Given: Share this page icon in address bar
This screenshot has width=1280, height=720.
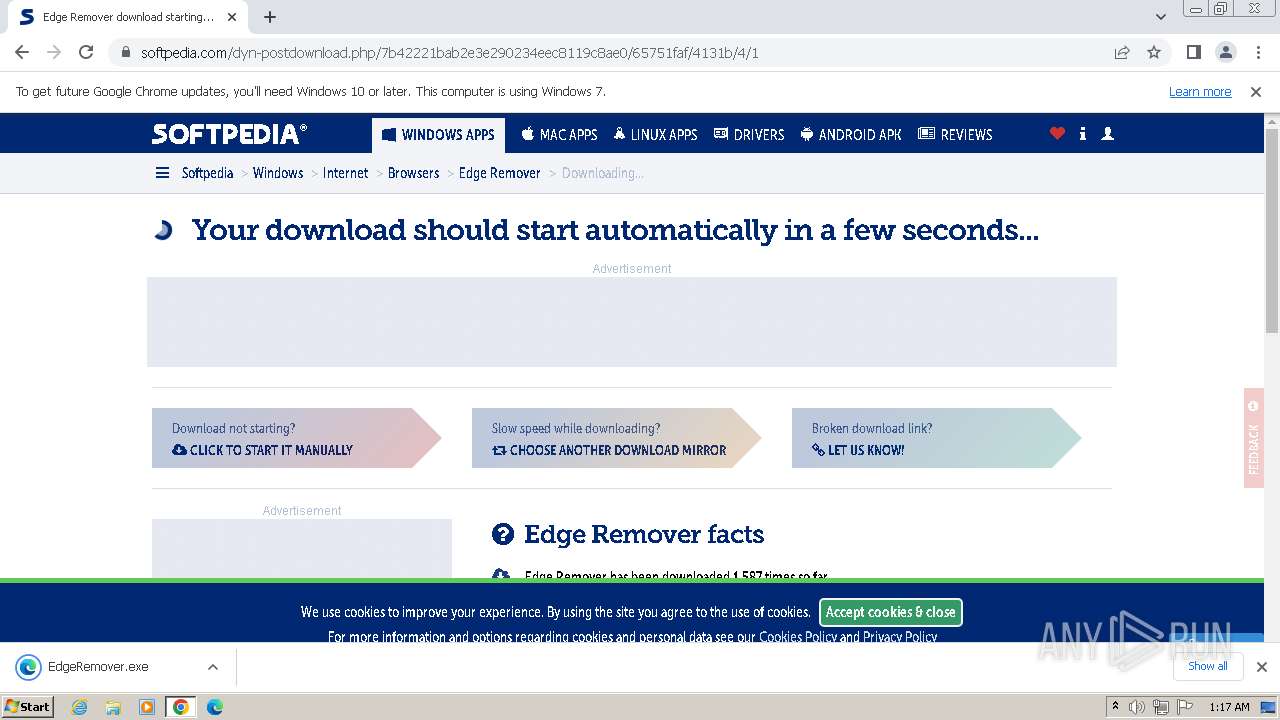Looking at the screenshot, I should pyautogui.click(x=1122, y=53).
